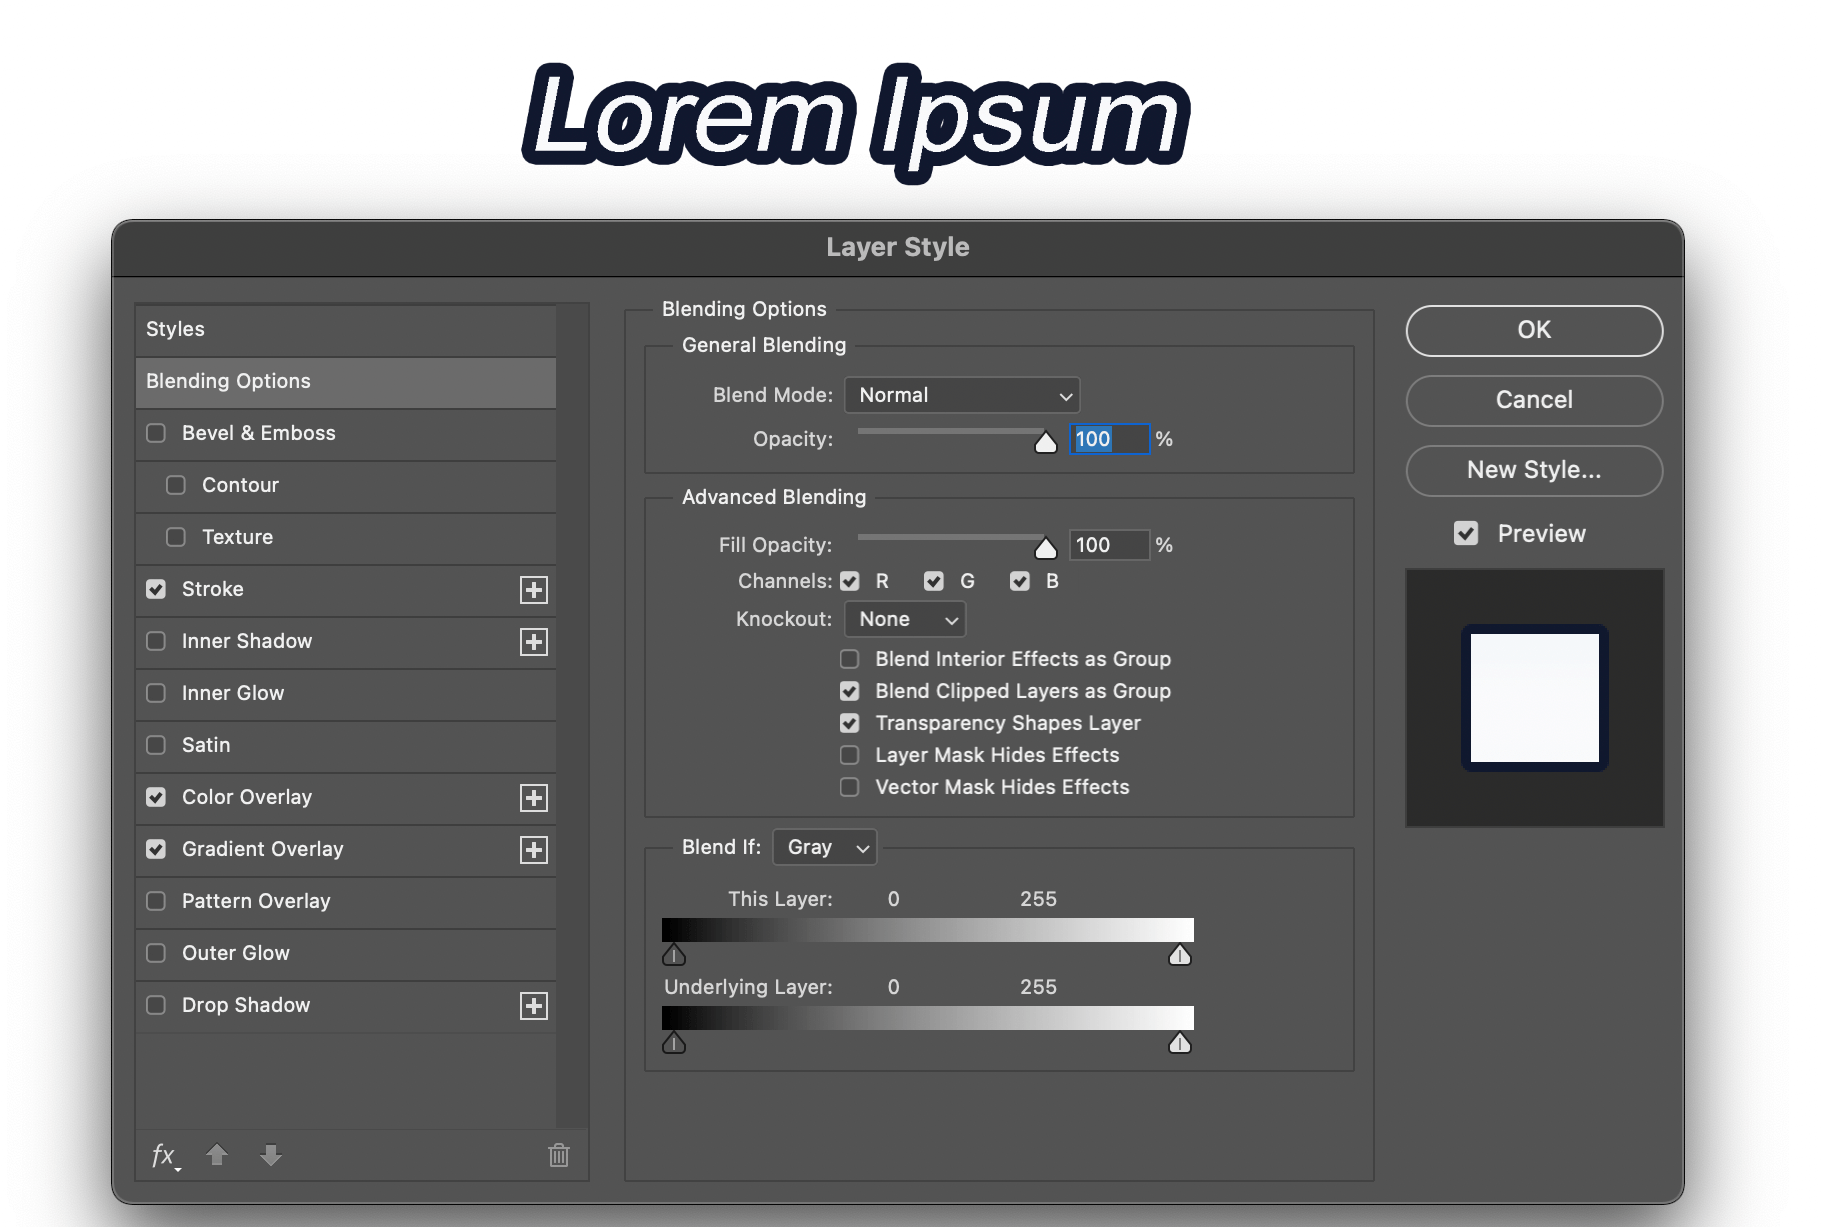Click the layer style preview thumbnail

click(1533, 697)
